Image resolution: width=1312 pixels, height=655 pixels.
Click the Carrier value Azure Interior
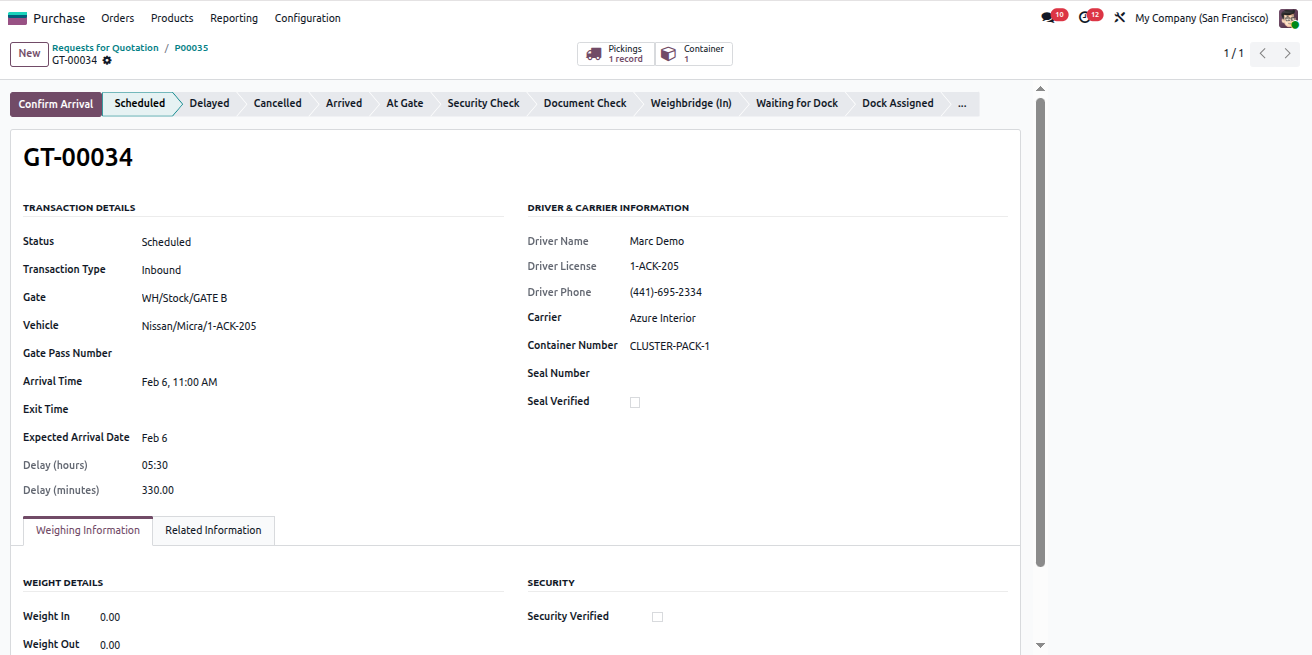pos(663,318)
